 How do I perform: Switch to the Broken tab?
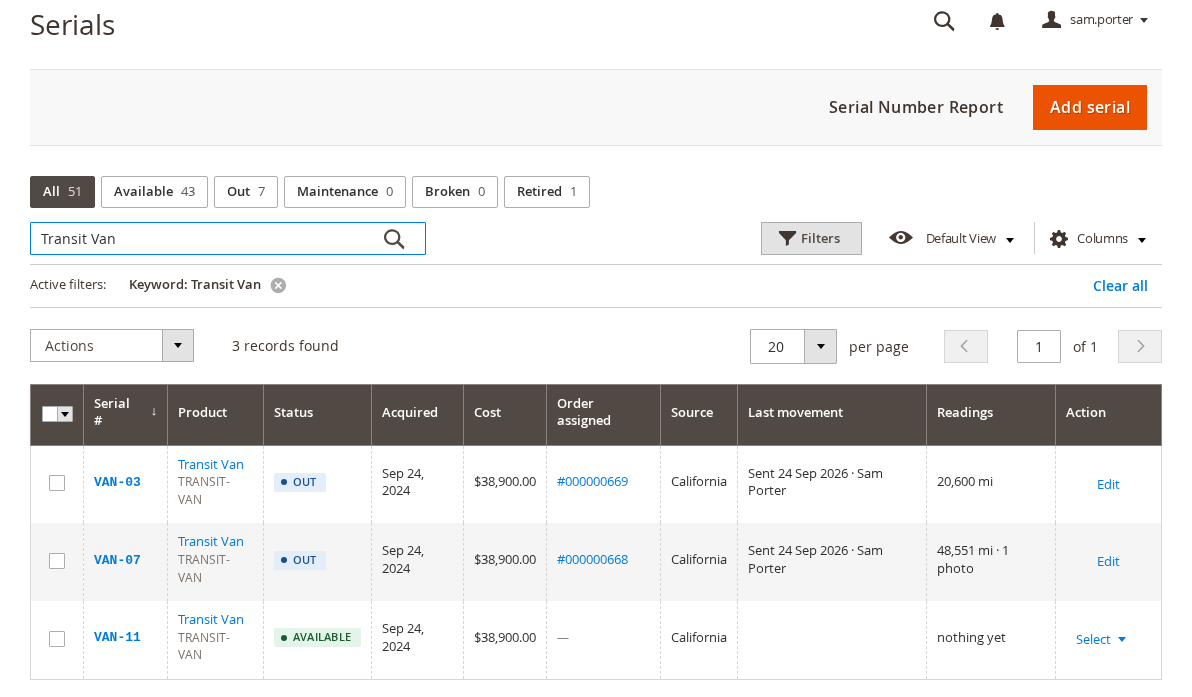[455, 192]
